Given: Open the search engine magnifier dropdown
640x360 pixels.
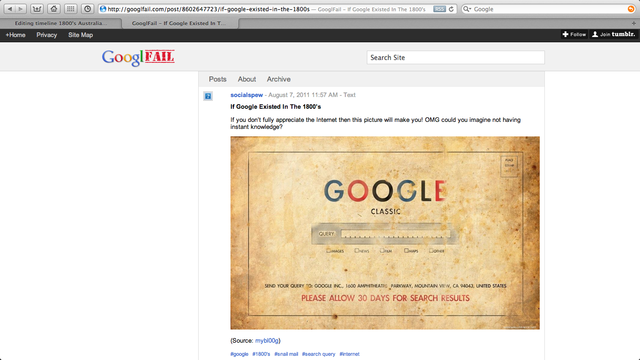Looking at the screenshot, I should pos(467,9).
